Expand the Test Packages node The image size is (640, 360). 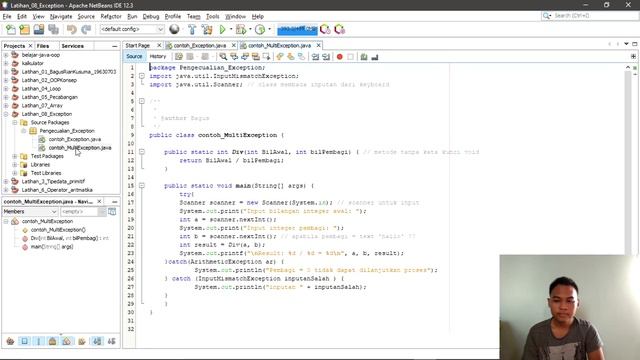(15, 156)
